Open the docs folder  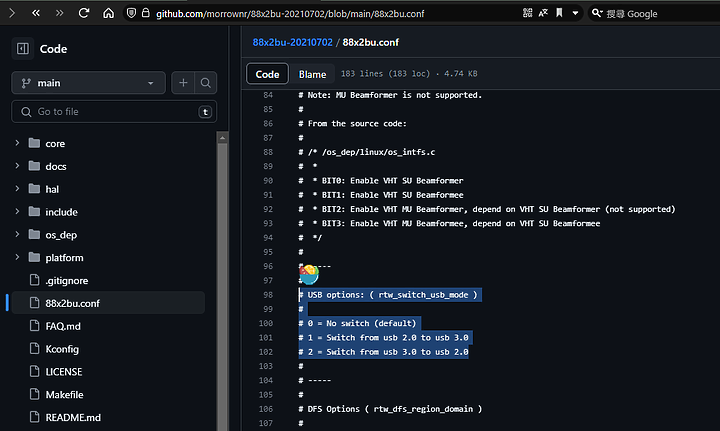pos(56,166)
